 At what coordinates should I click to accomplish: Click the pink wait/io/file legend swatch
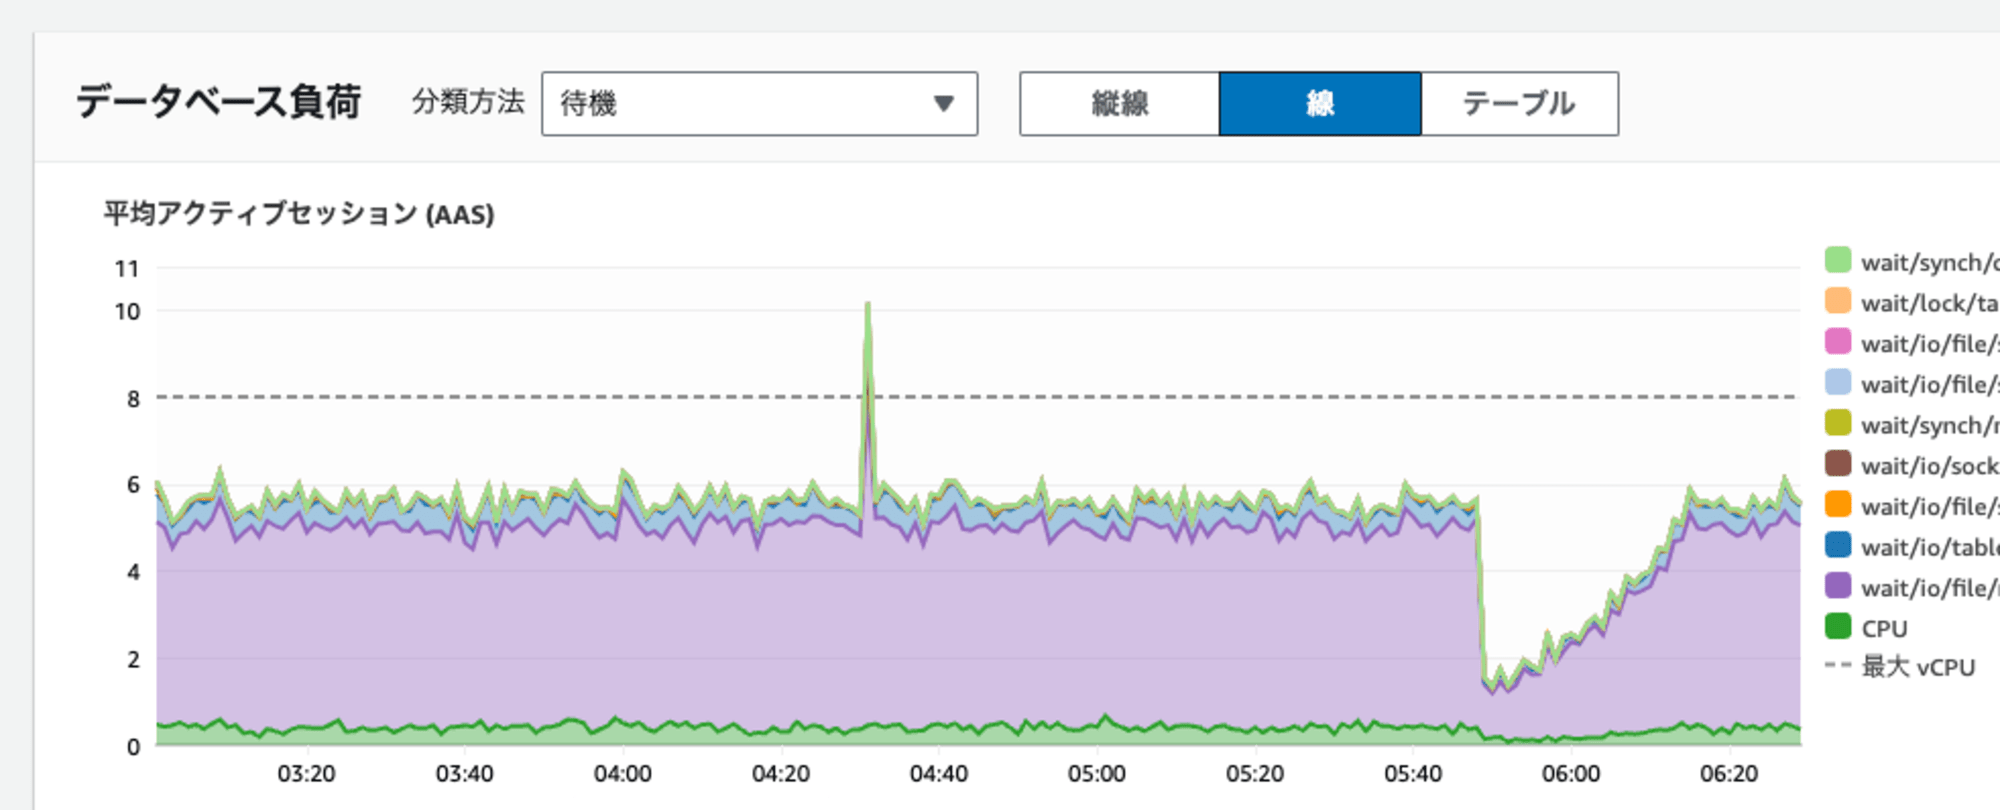pyautogui.click(x=1838, y=342)
